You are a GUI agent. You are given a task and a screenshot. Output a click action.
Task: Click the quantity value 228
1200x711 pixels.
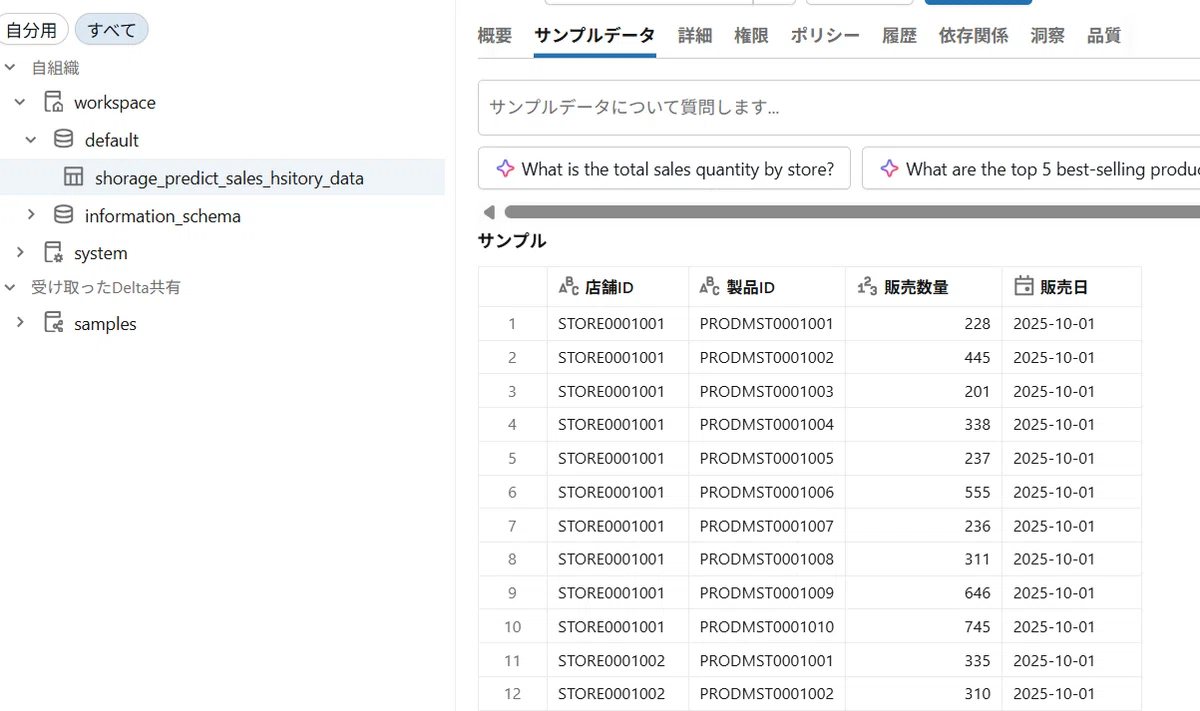[x=977, y=324]
